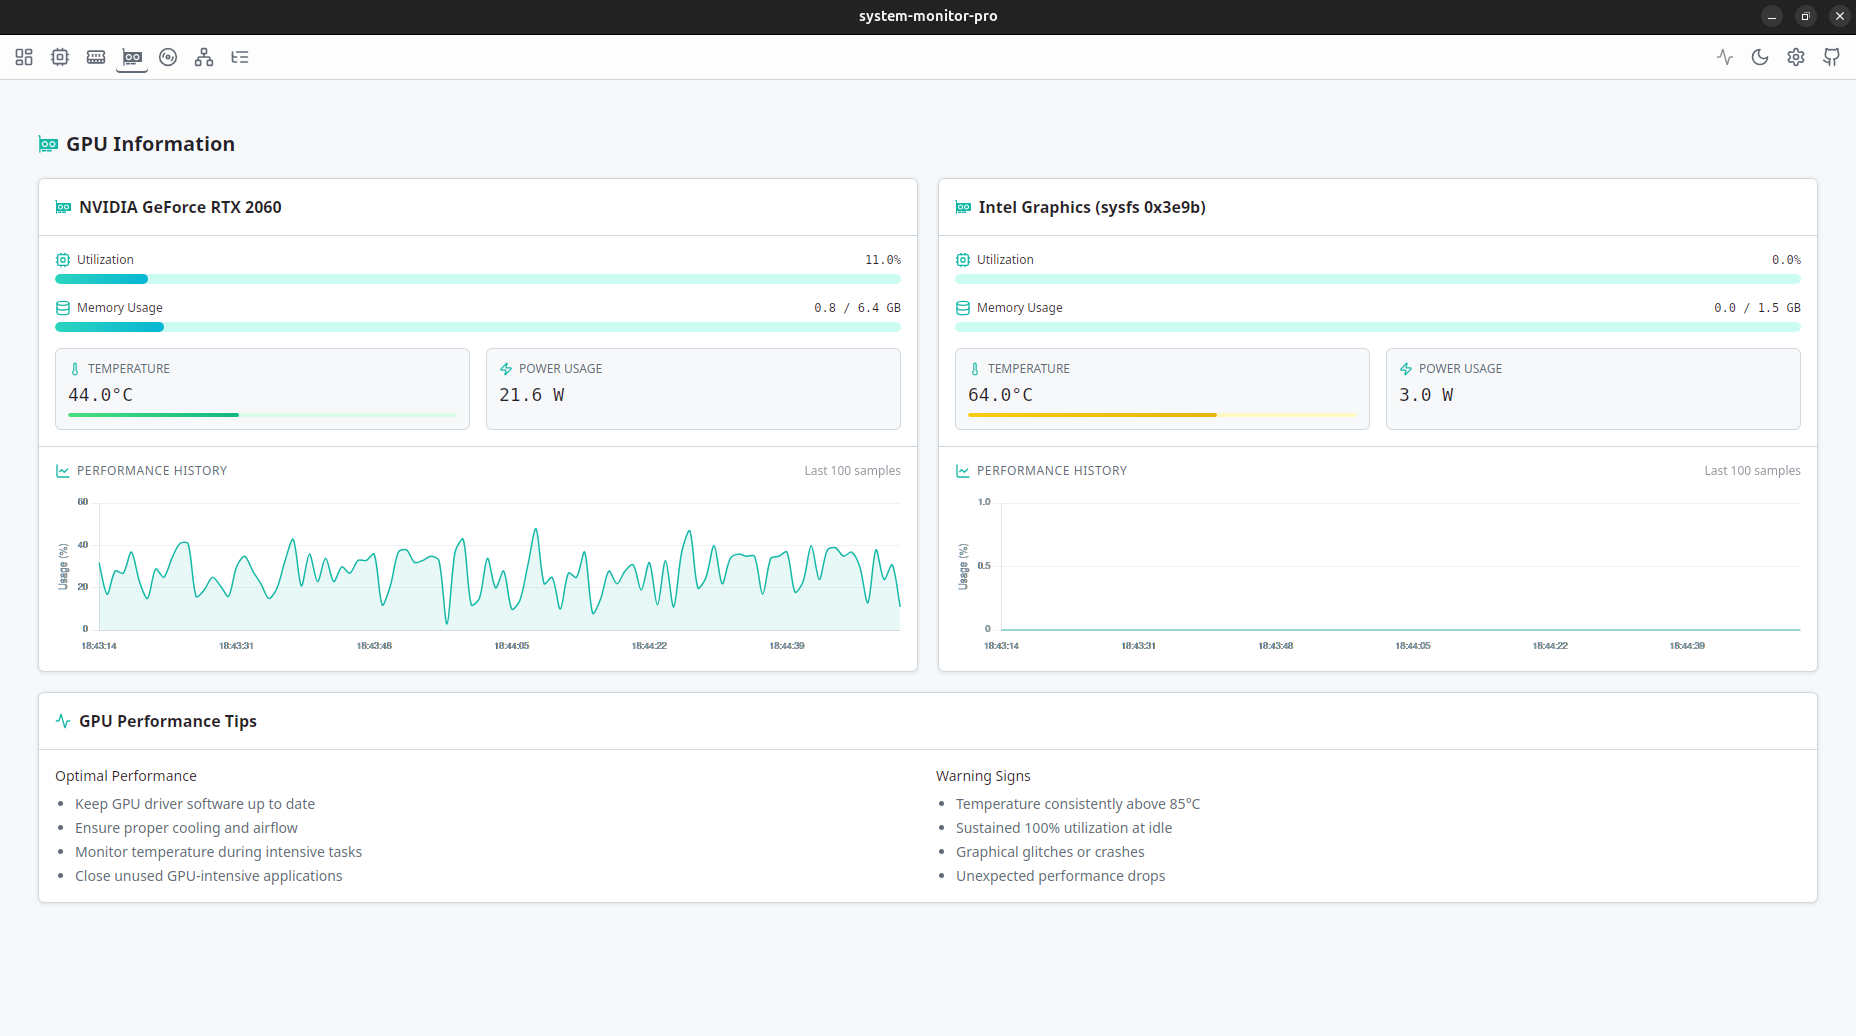The width and height of the screenshot is (1856, 1036).
Task: Click the NVIDIA utilization progress bar
Action: point(478,279)
